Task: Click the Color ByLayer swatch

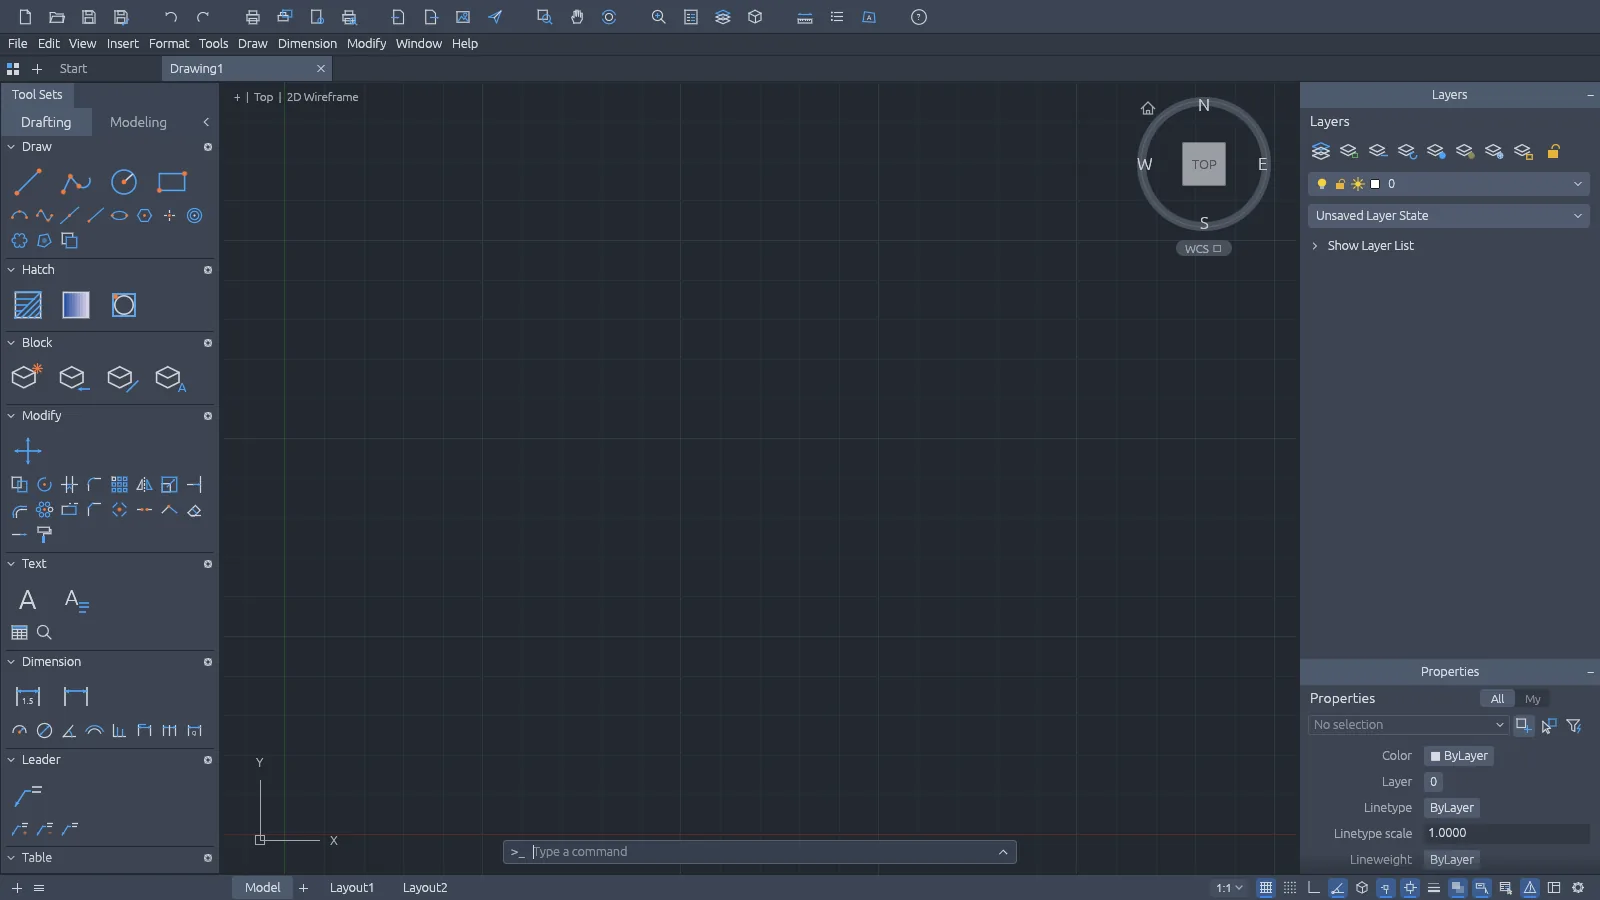Action: pyautogui.click(x=1459, y=756)
